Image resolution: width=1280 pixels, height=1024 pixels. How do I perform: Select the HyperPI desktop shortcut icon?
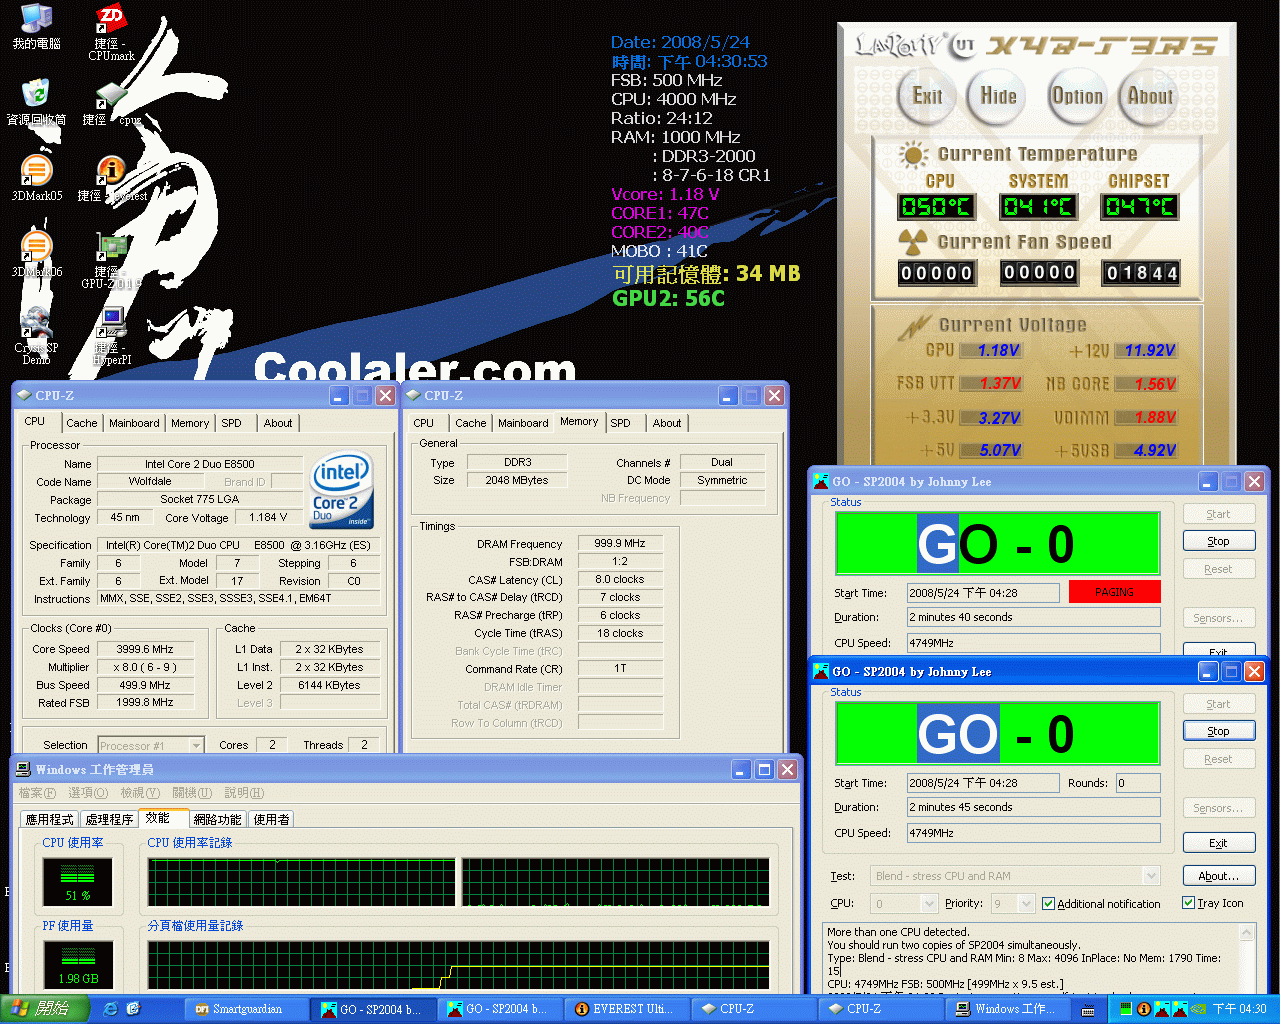click(x=111, y=335)
